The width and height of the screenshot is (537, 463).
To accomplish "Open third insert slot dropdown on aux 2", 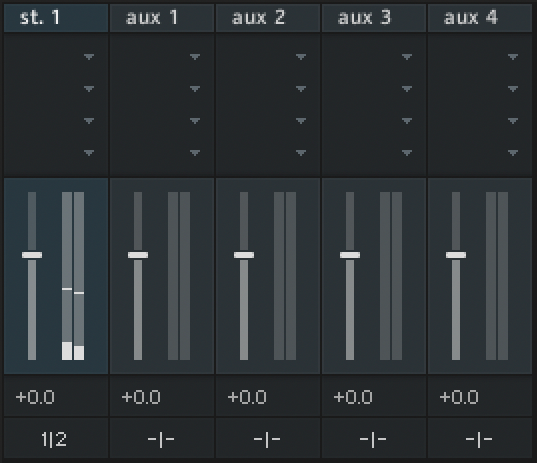I will (x=301, y=121).
